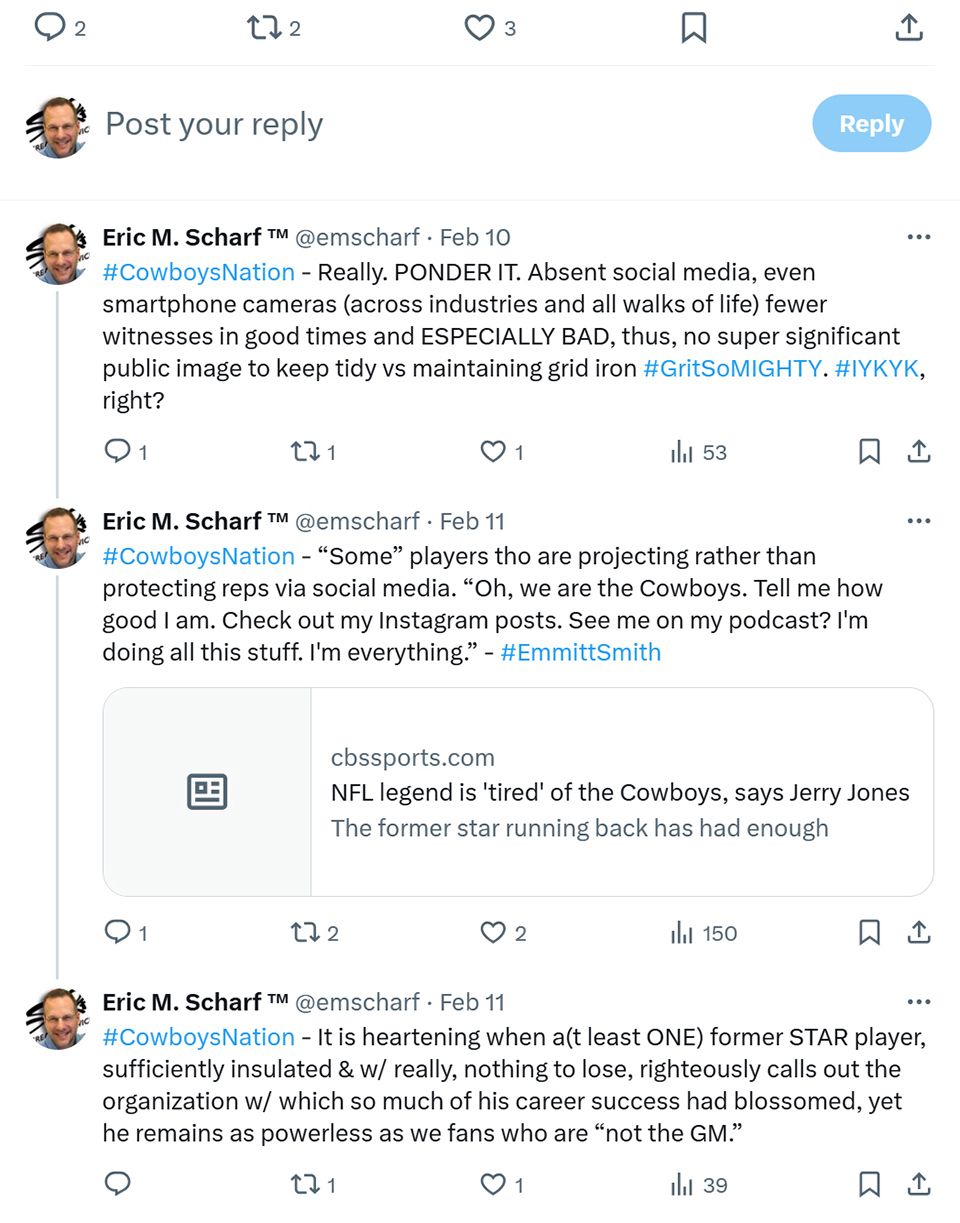Bookmark the Feb 10 PONDER IT tweet

pos(870,452)
